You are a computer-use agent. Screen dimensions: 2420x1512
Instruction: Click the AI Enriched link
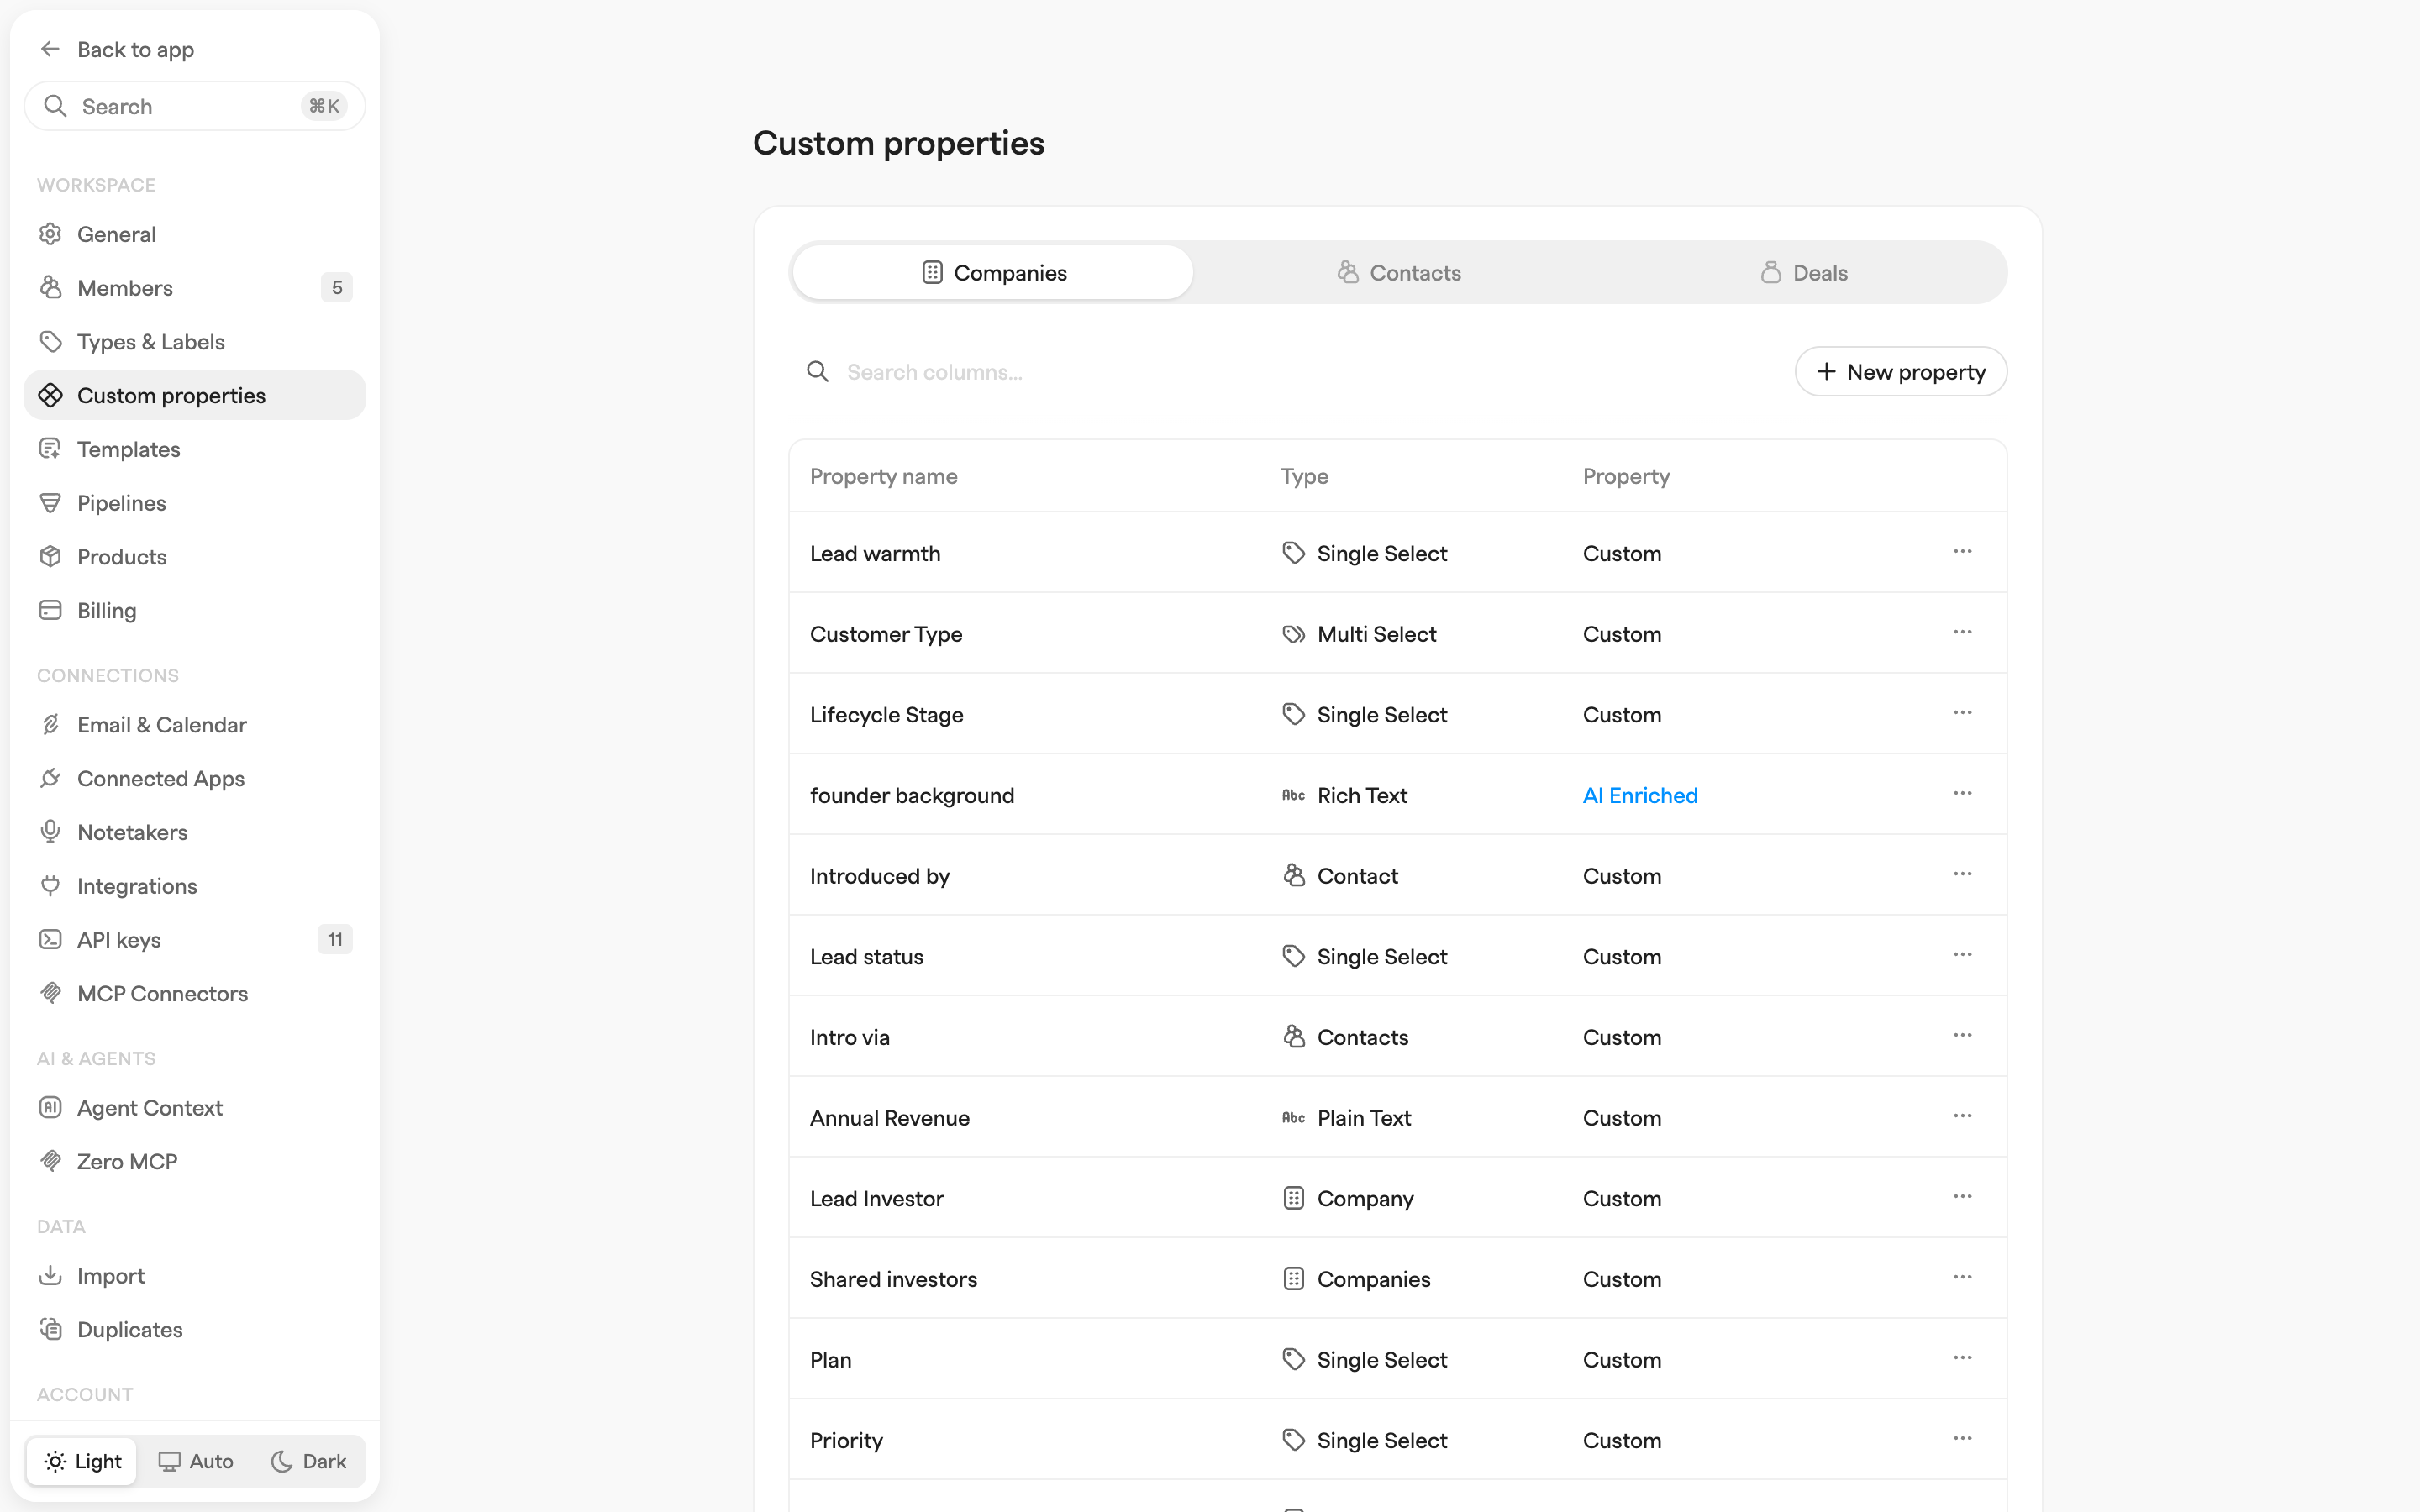(1640, 796)
